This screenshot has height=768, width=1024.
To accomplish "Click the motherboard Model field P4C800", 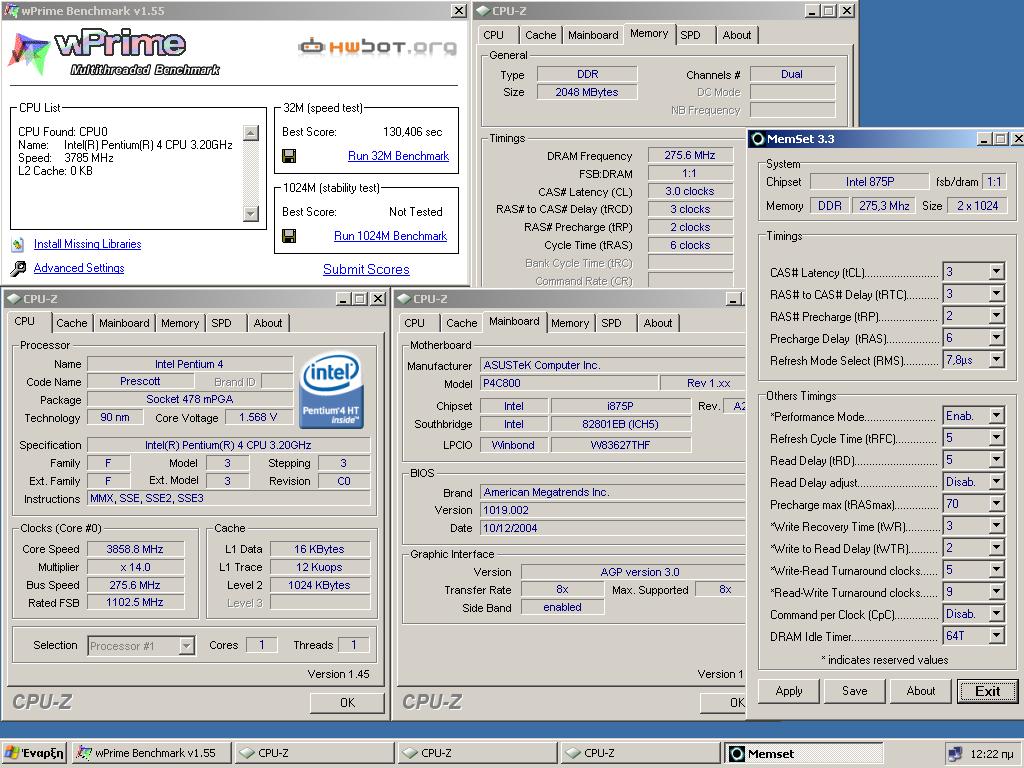I will (x=569, y=383).
